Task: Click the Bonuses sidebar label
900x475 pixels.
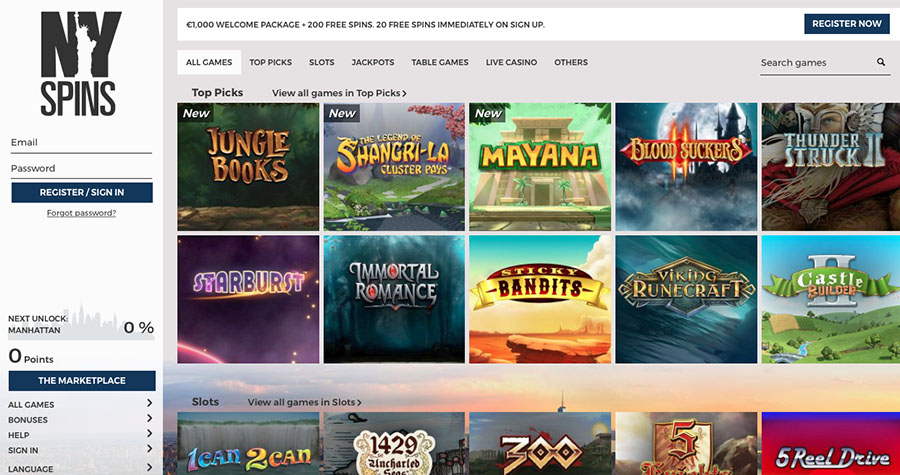Action: pyautogui.click(x=28, y=420)
